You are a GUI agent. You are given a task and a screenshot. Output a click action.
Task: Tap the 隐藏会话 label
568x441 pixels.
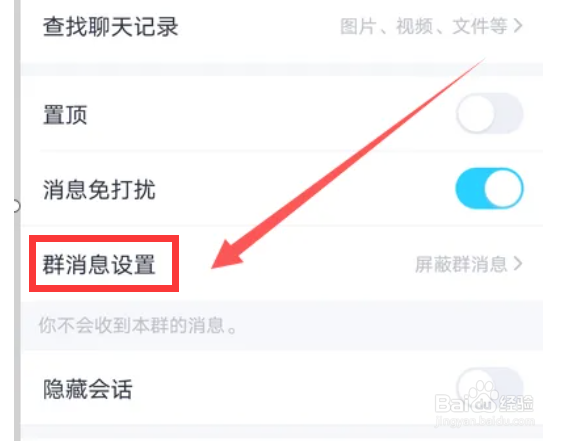[x=88, y=390]
